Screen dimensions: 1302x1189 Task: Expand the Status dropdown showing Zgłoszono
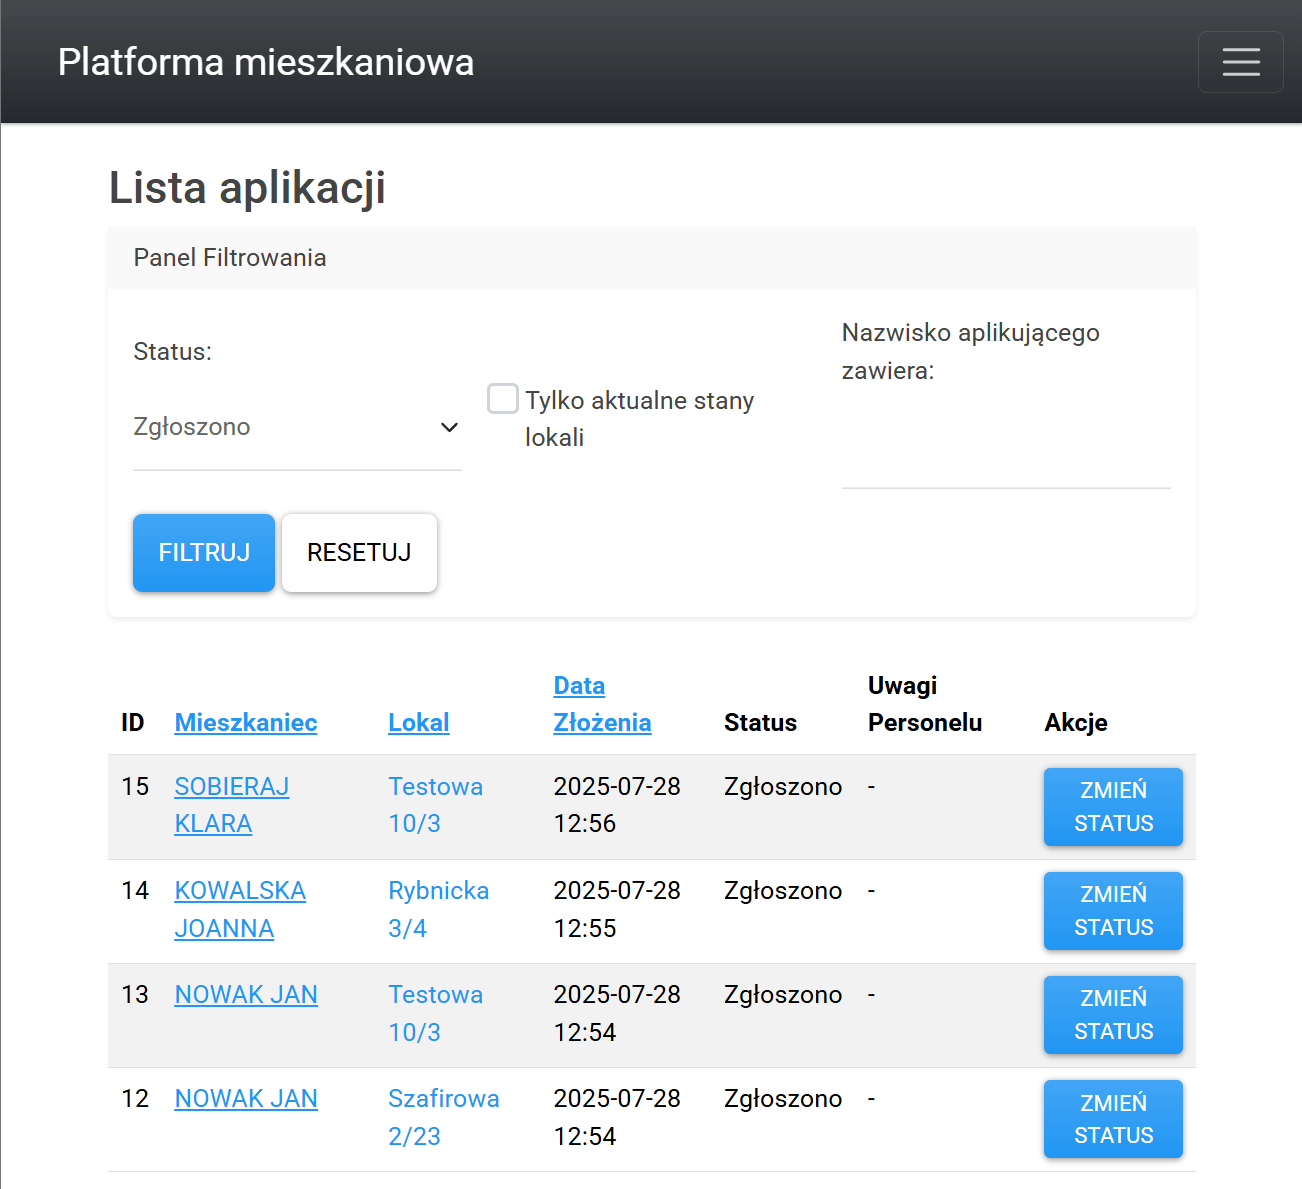click(x=297, y=427)
